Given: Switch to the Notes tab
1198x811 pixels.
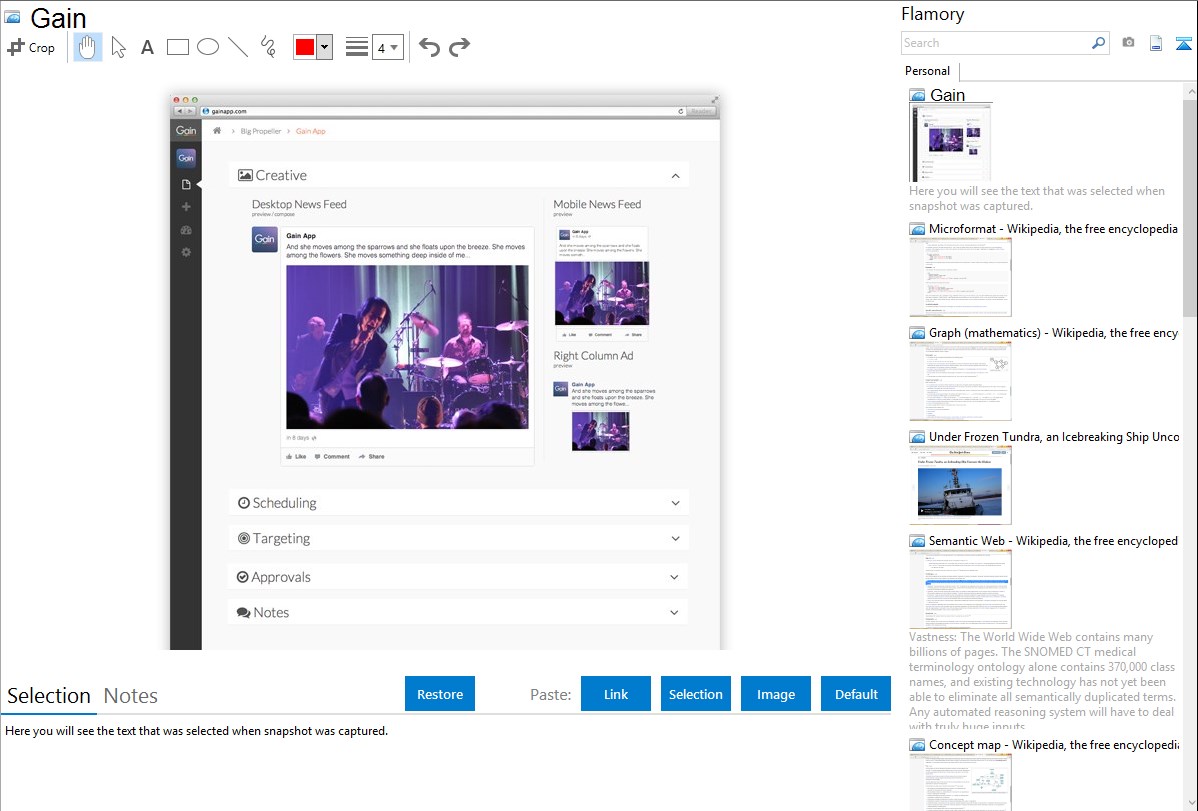Looking at the screenshot, I should coord(131,696).
